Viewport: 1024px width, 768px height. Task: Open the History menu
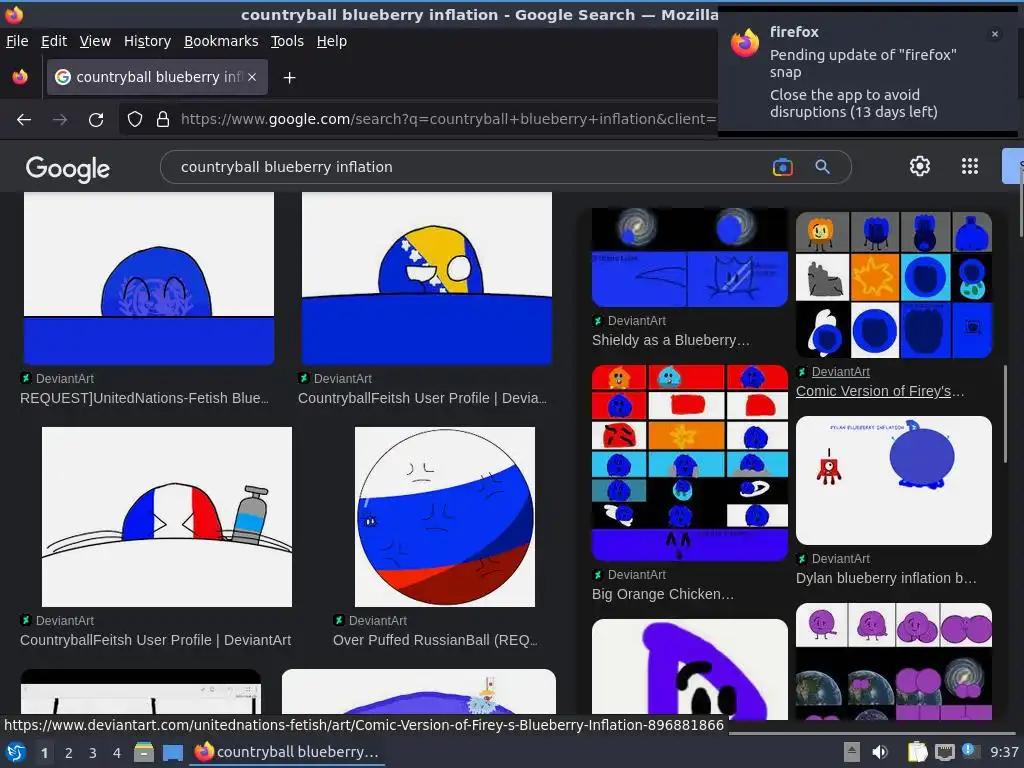[147, 41]
